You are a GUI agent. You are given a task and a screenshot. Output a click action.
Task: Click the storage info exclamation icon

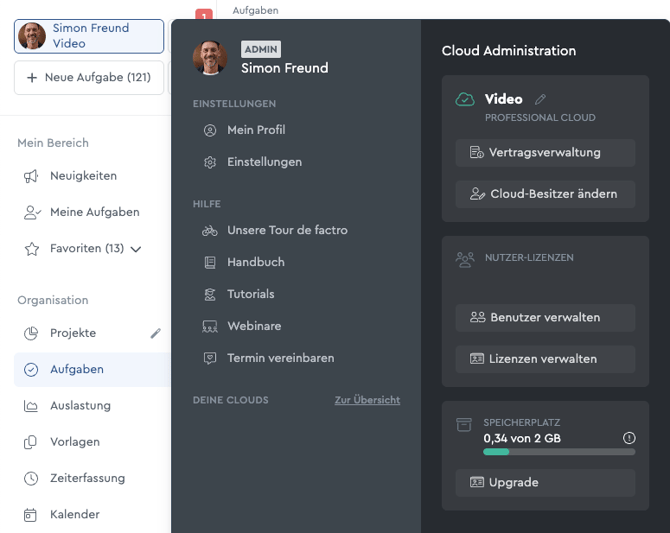[x=629, y=438]
